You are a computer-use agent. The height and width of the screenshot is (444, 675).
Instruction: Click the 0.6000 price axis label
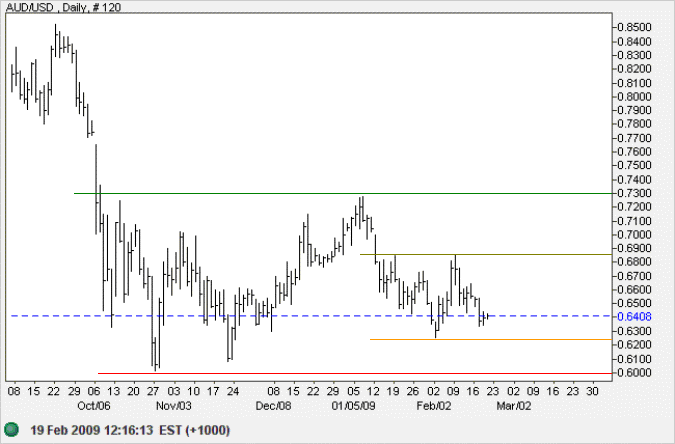coord(634,373)
